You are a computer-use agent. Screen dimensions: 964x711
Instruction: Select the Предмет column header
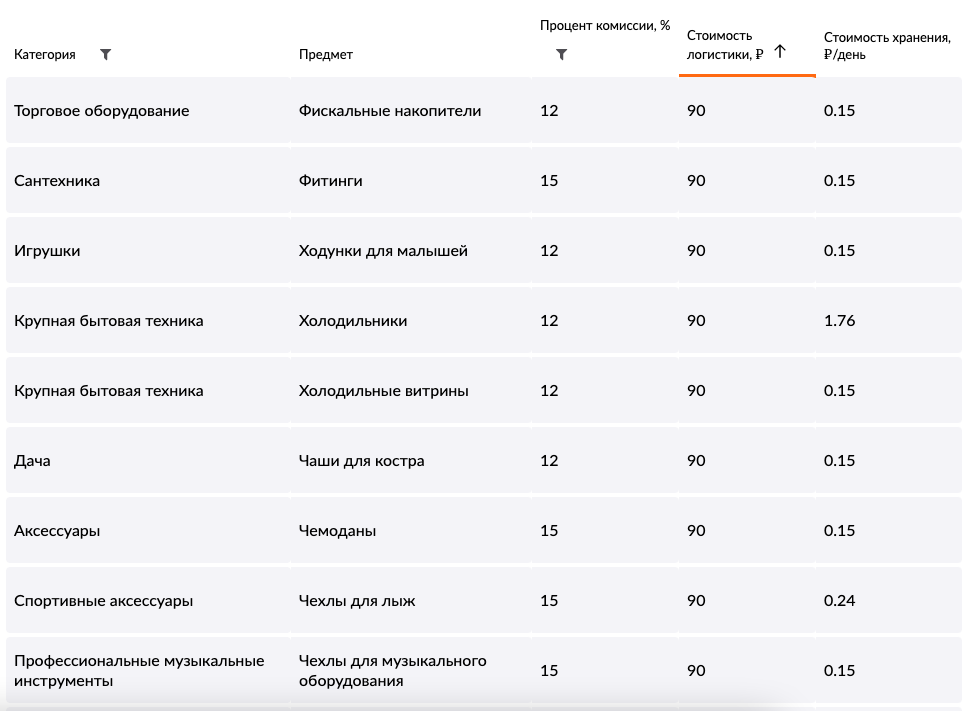click(326, 55)
